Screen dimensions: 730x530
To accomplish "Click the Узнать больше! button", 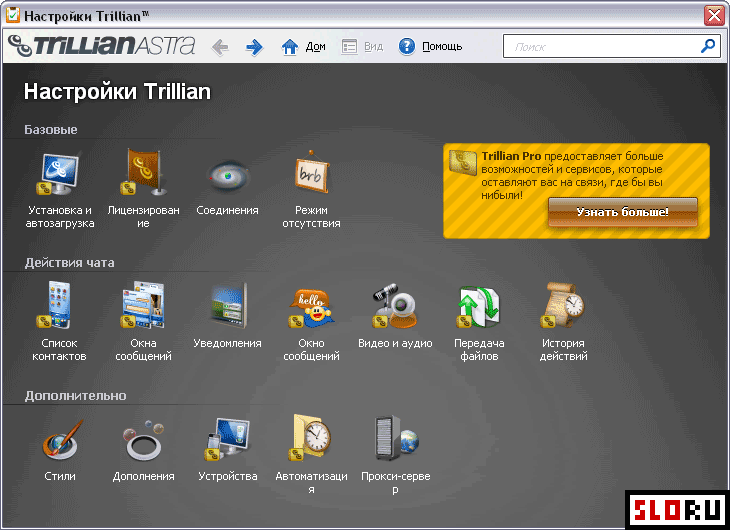I will tap(622, 212).
